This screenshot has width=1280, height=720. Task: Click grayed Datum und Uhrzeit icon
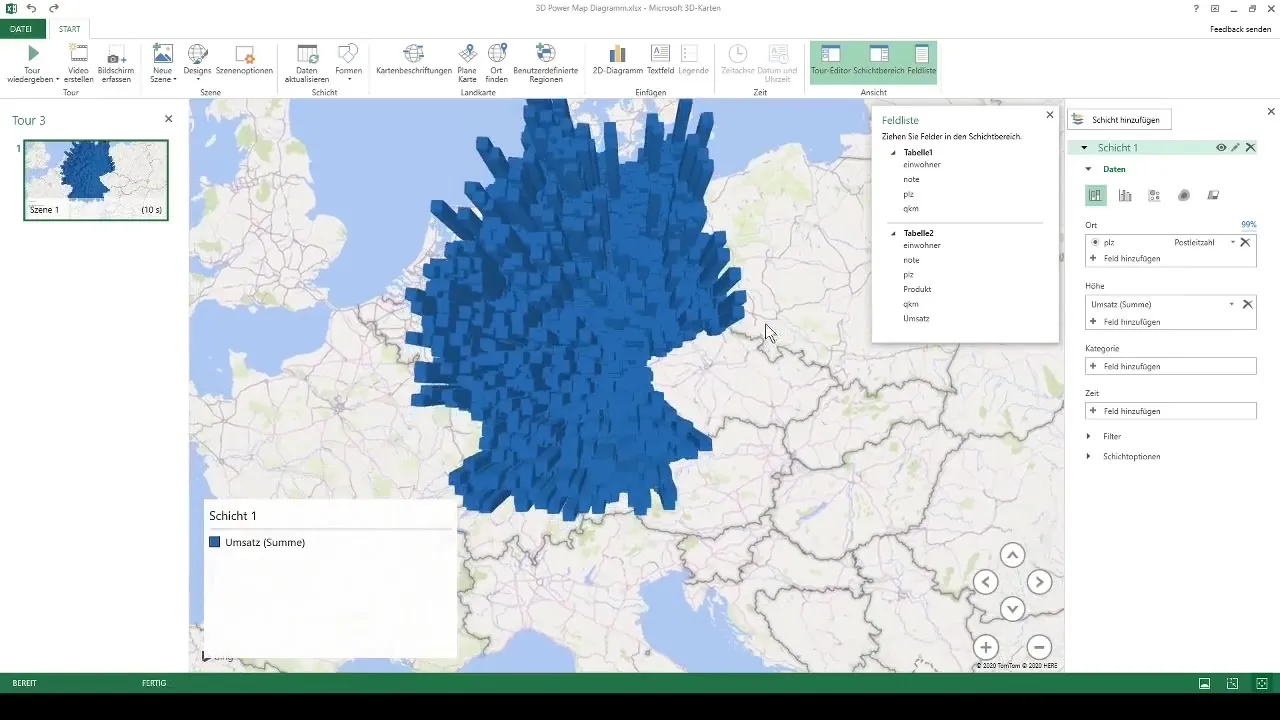(777, 54)
